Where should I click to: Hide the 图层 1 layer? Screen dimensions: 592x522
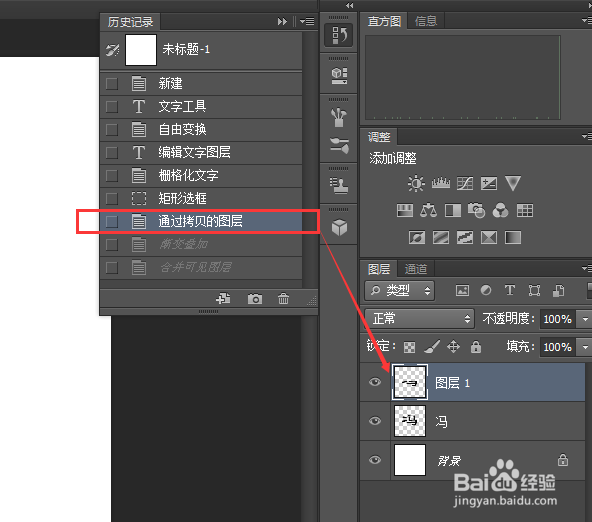(x=375, y=382)
